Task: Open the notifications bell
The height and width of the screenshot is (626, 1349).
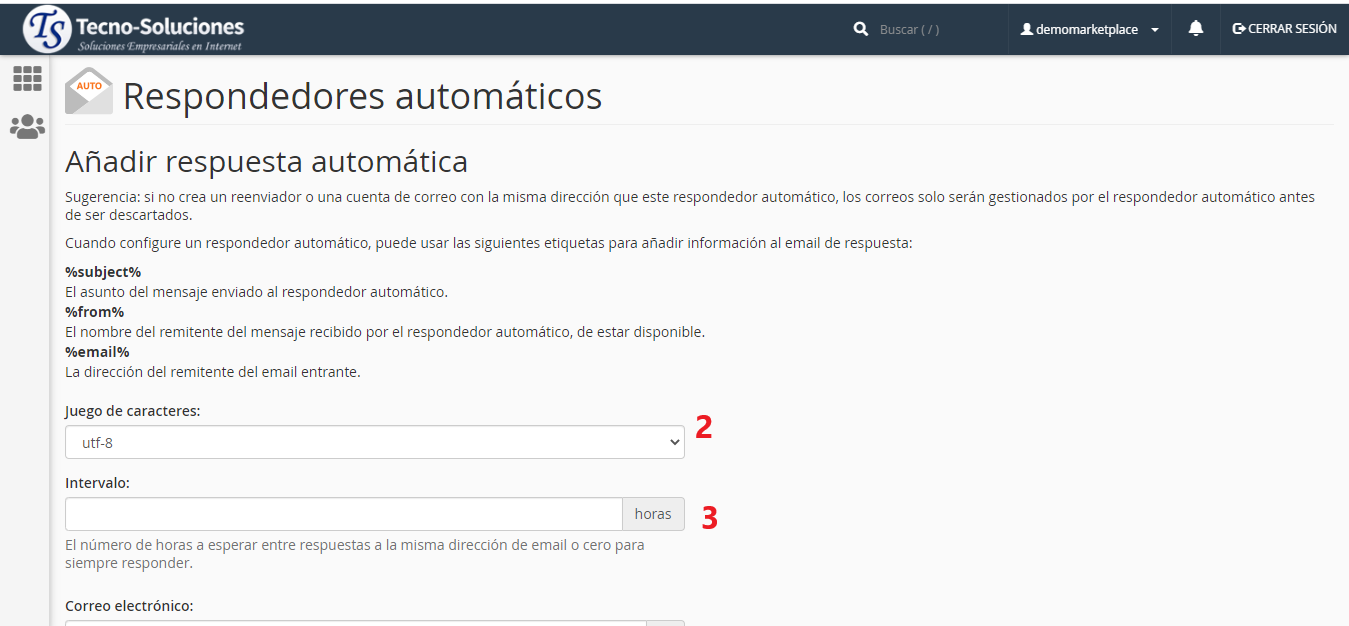Action: coord(1195,29)
